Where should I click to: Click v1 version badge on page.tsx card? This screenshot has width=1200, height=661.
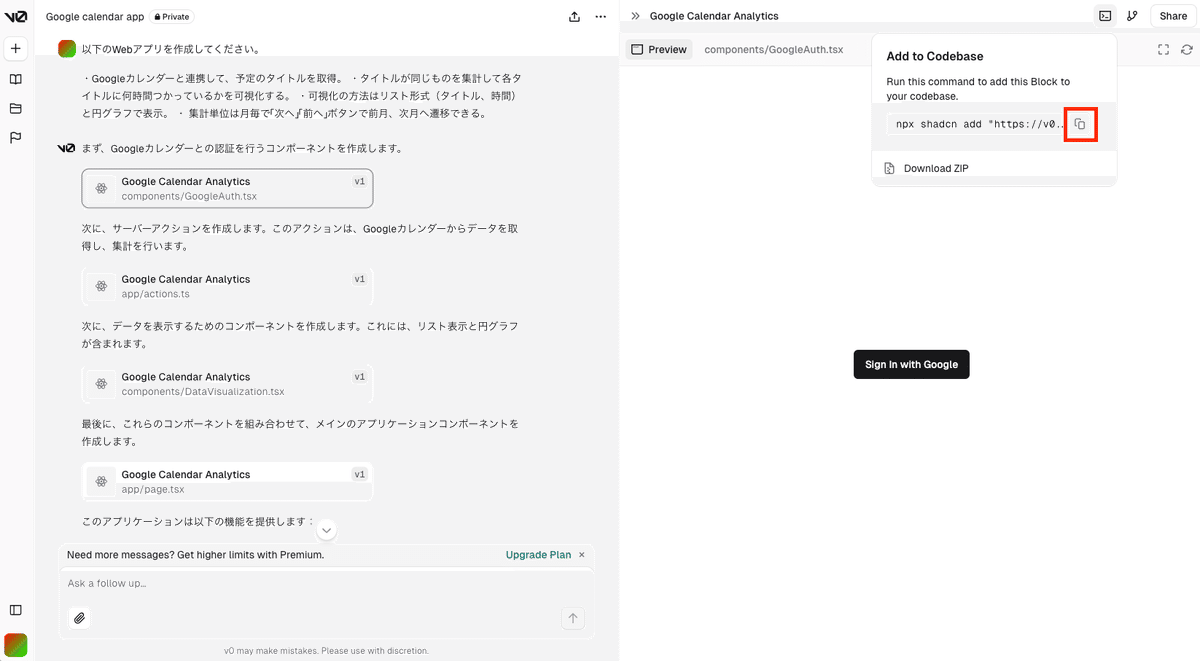tap(360, 474)
